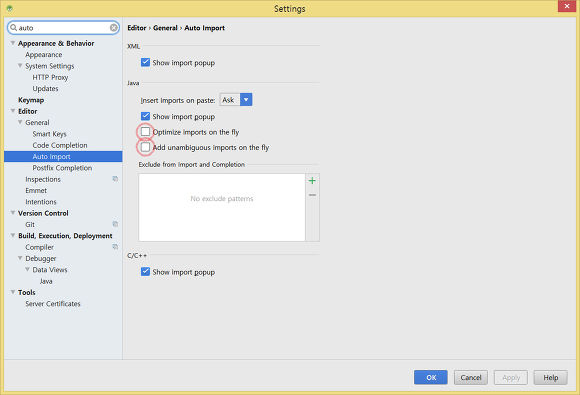
Task: Collapse the Debugger node
Action: pyautogui.click(x=20, y=258)
